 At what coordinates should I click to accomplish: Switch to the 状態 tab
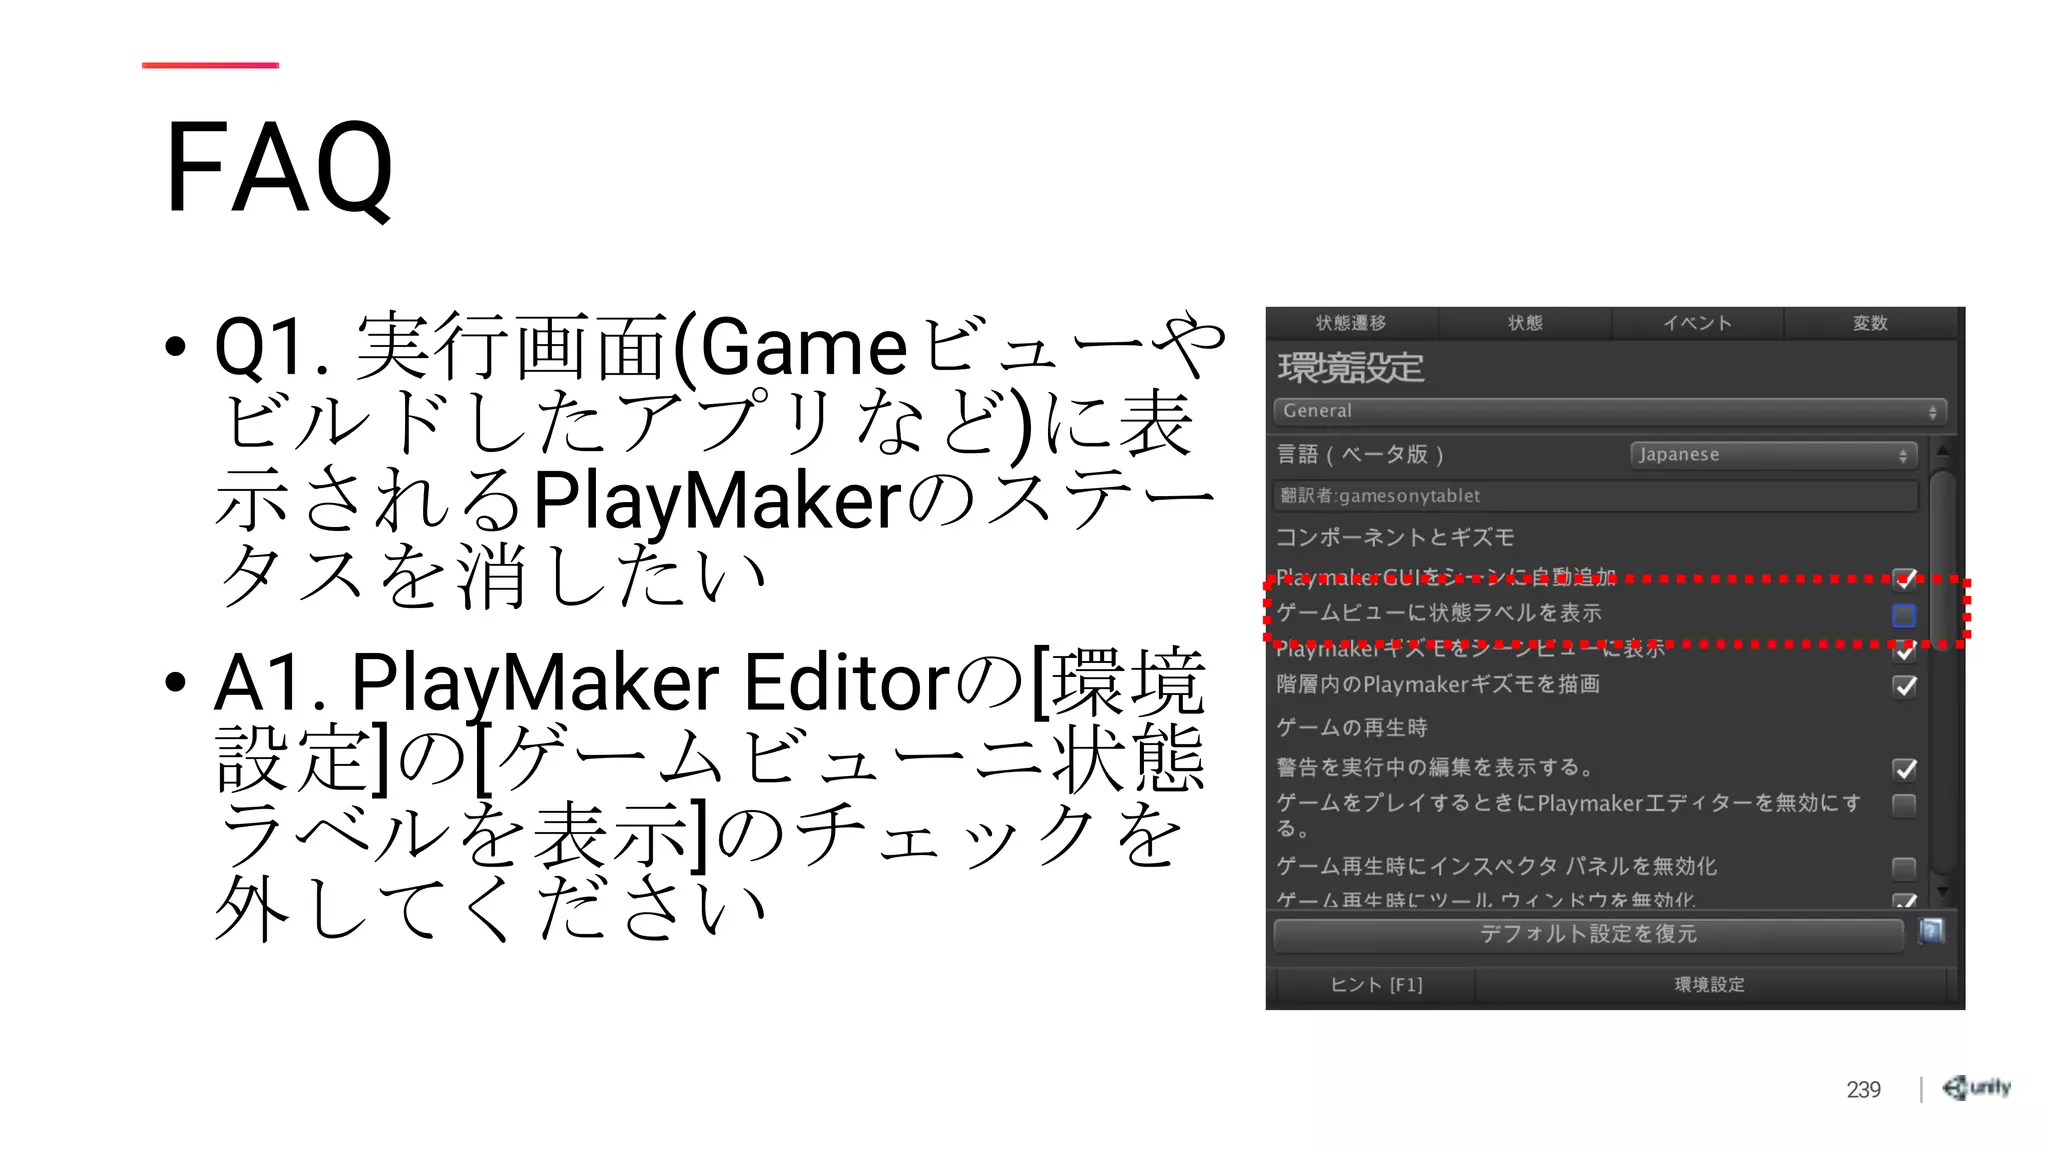click(1525, 323)
